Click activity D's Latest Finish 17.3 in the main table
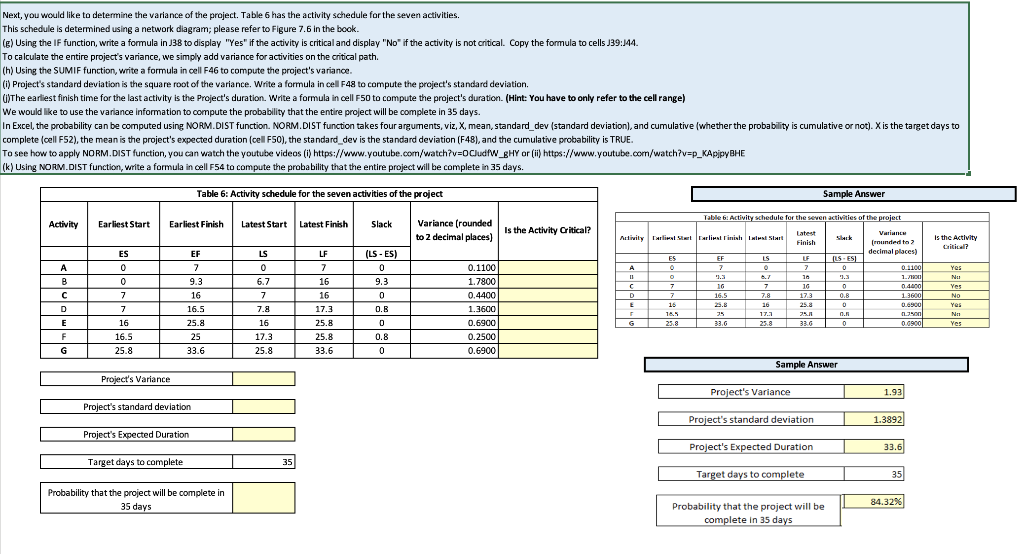The width and height of the screenshot is (1024, 554). [x=324, y=309]
